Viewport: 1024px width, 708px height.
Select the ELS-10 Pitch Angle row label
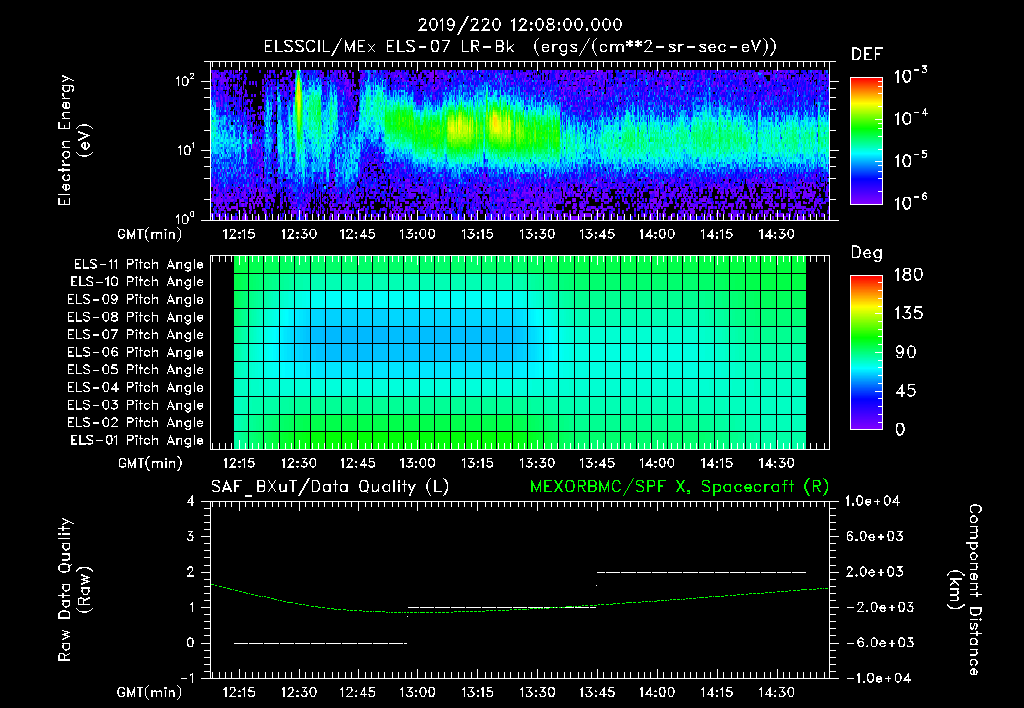click(x=137, y=282)
